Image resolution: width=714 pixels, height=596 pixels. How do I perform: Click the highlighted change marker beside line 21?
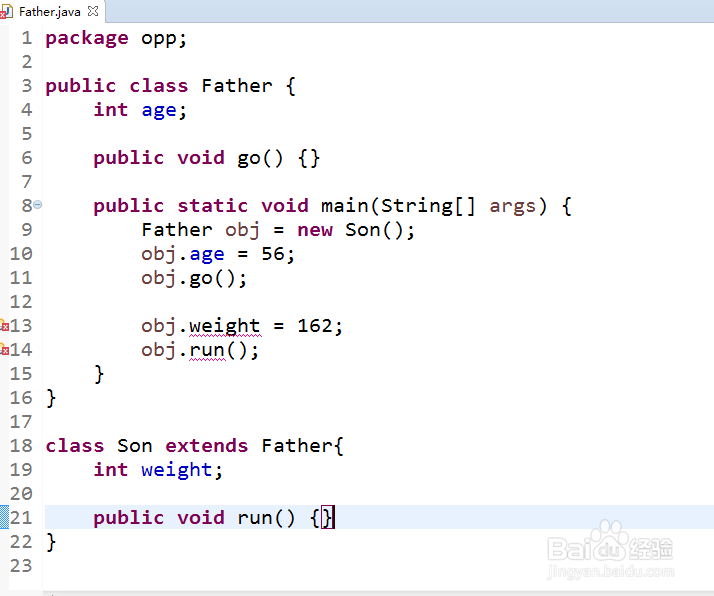(4, 517)
